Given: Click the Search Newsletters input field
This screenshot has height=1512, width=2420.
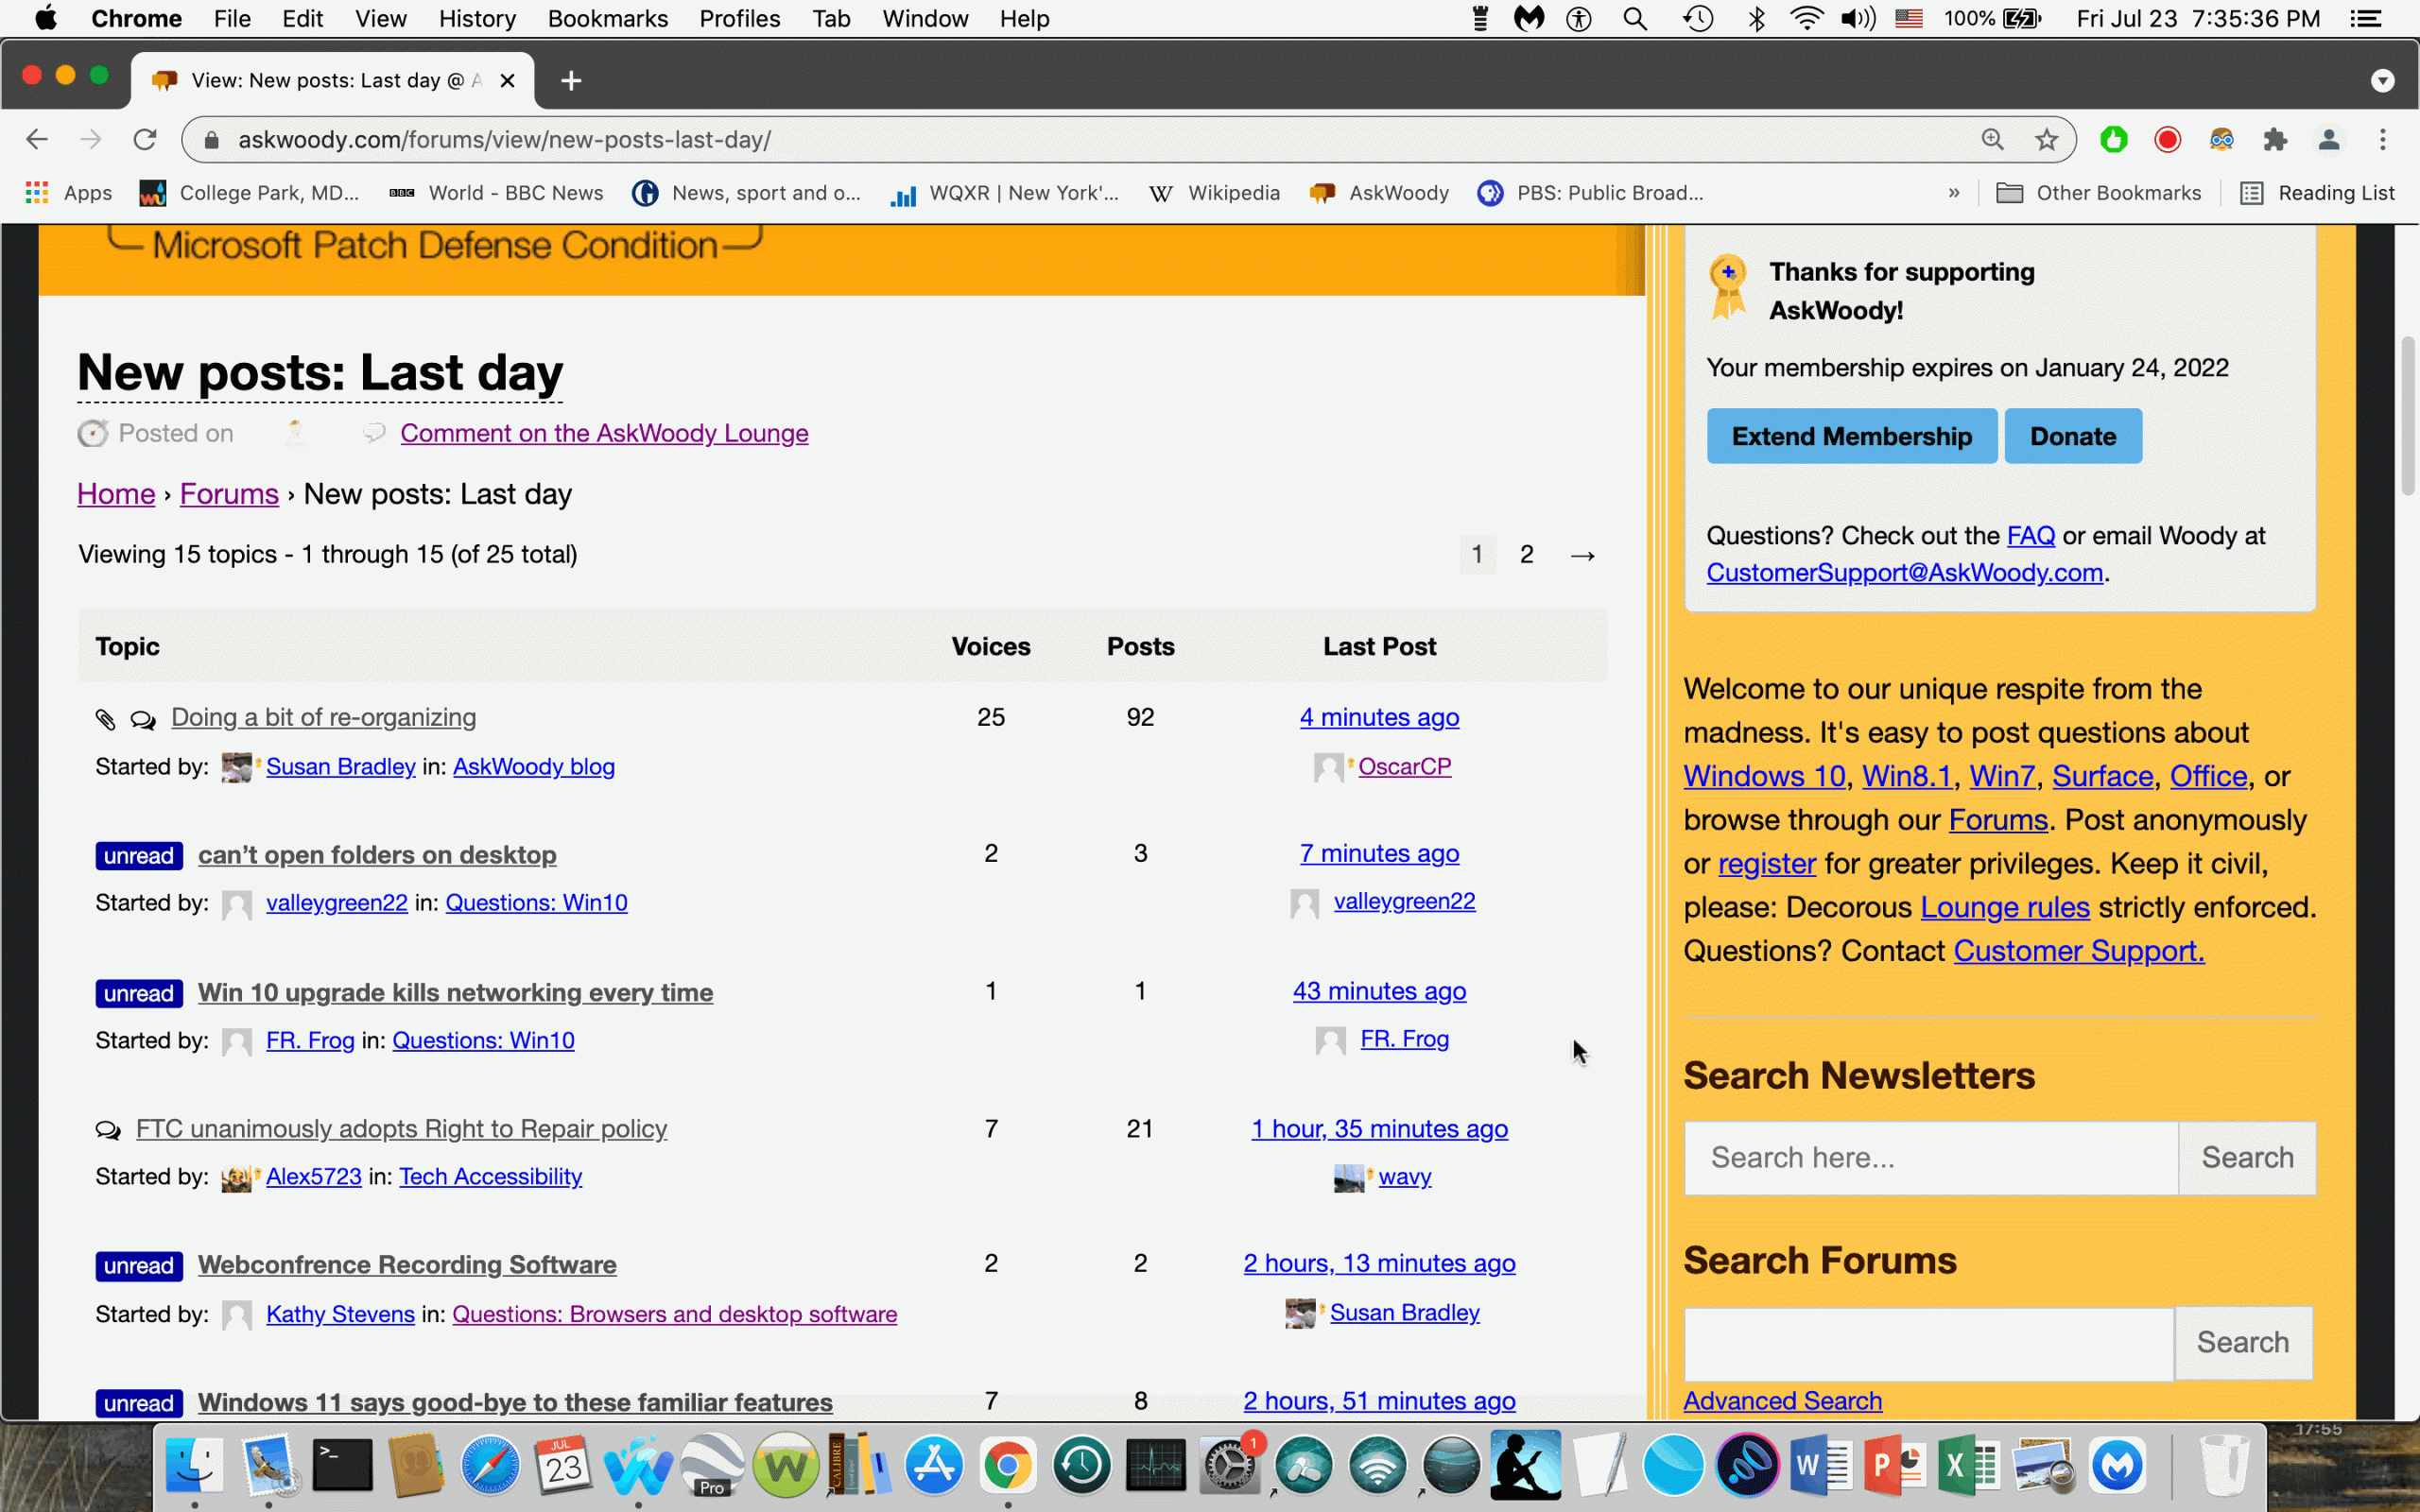Looking at the screenshot, I should (x=1930, y=1158).
